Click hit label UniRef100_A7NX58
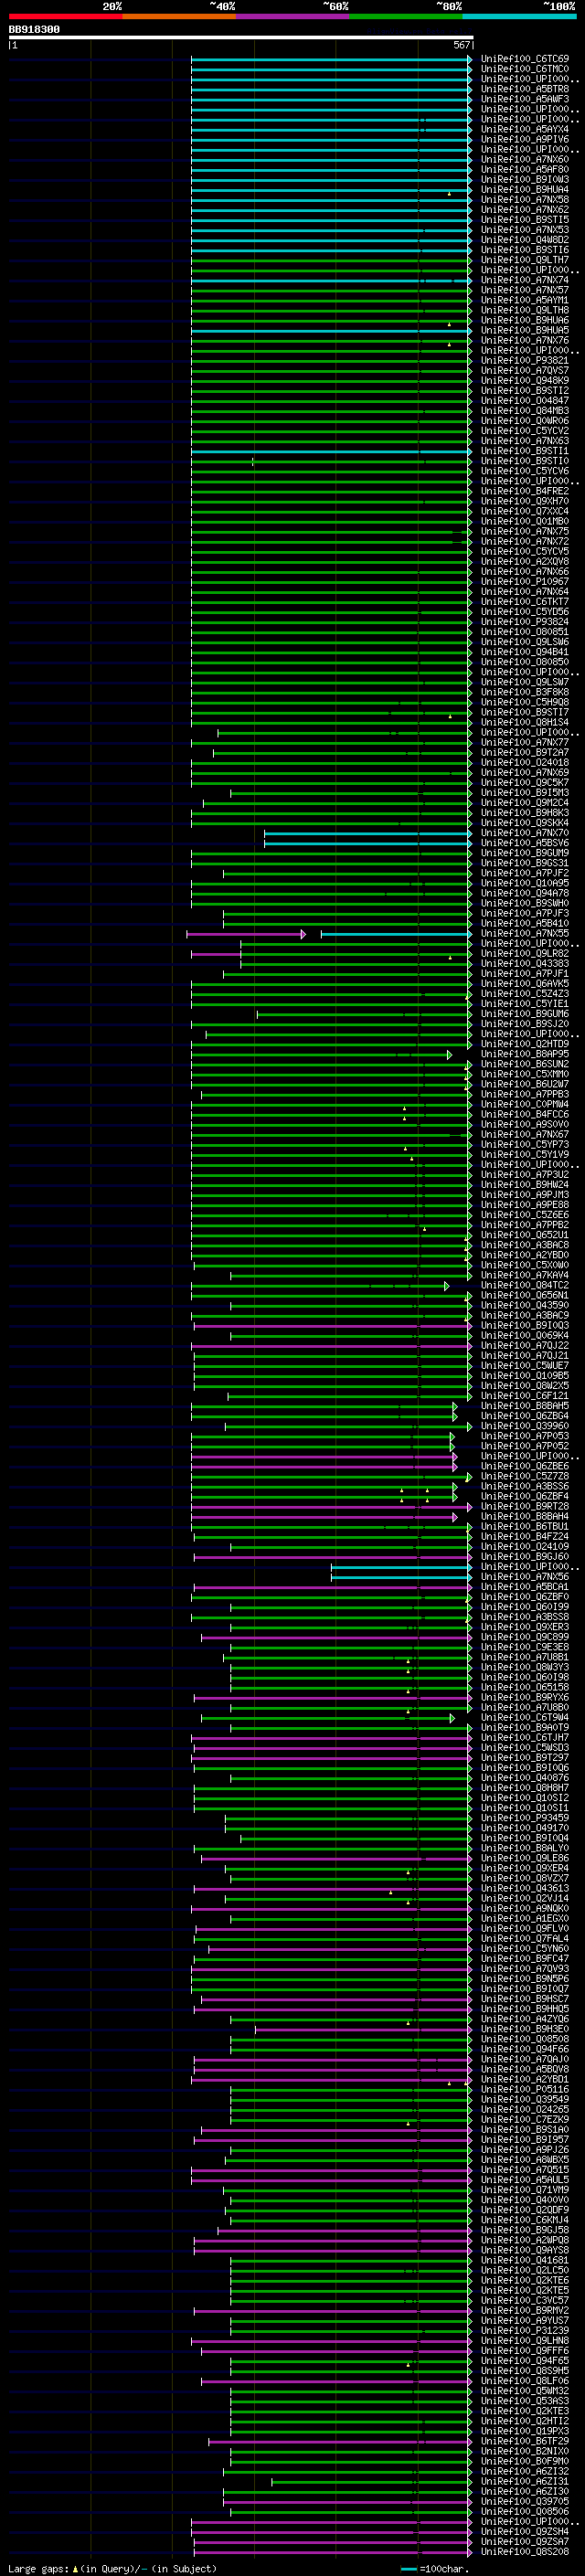Viewport: 585px width, 2576px height. (525, 200)
